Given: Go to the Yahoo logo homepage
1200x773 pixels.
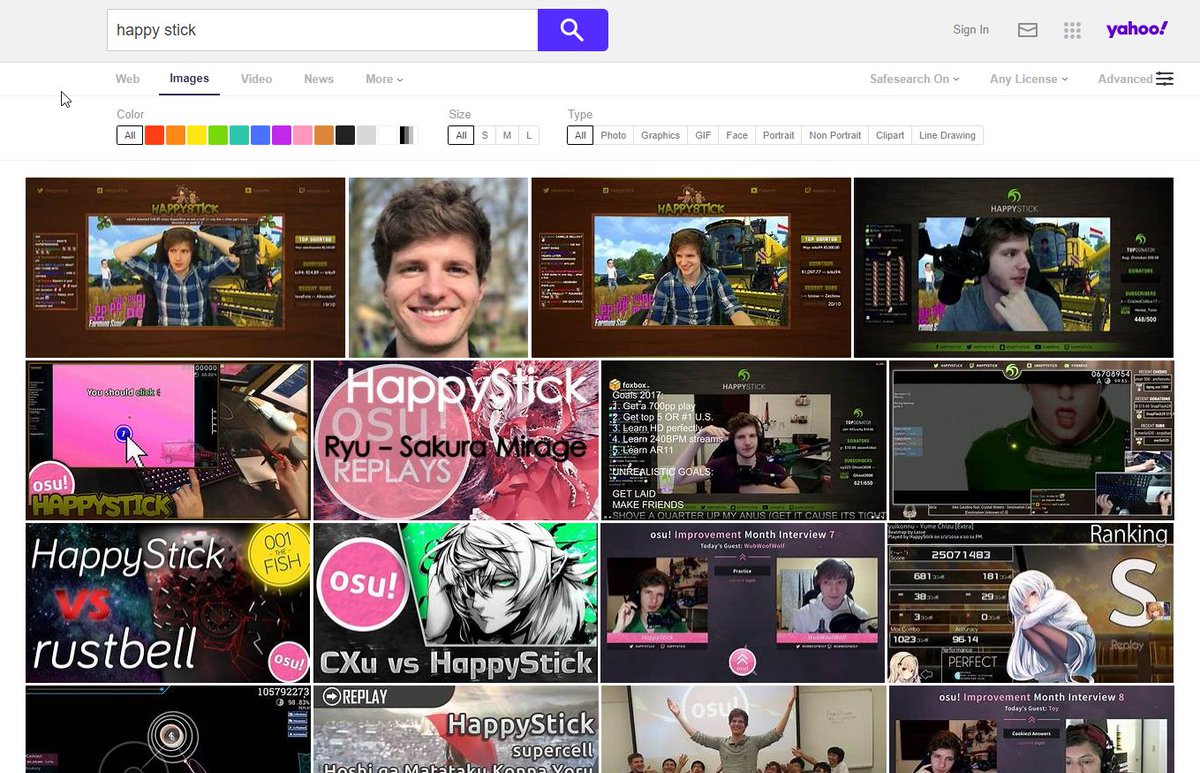Looking at the screenshot, I should tap(1137, 29).
